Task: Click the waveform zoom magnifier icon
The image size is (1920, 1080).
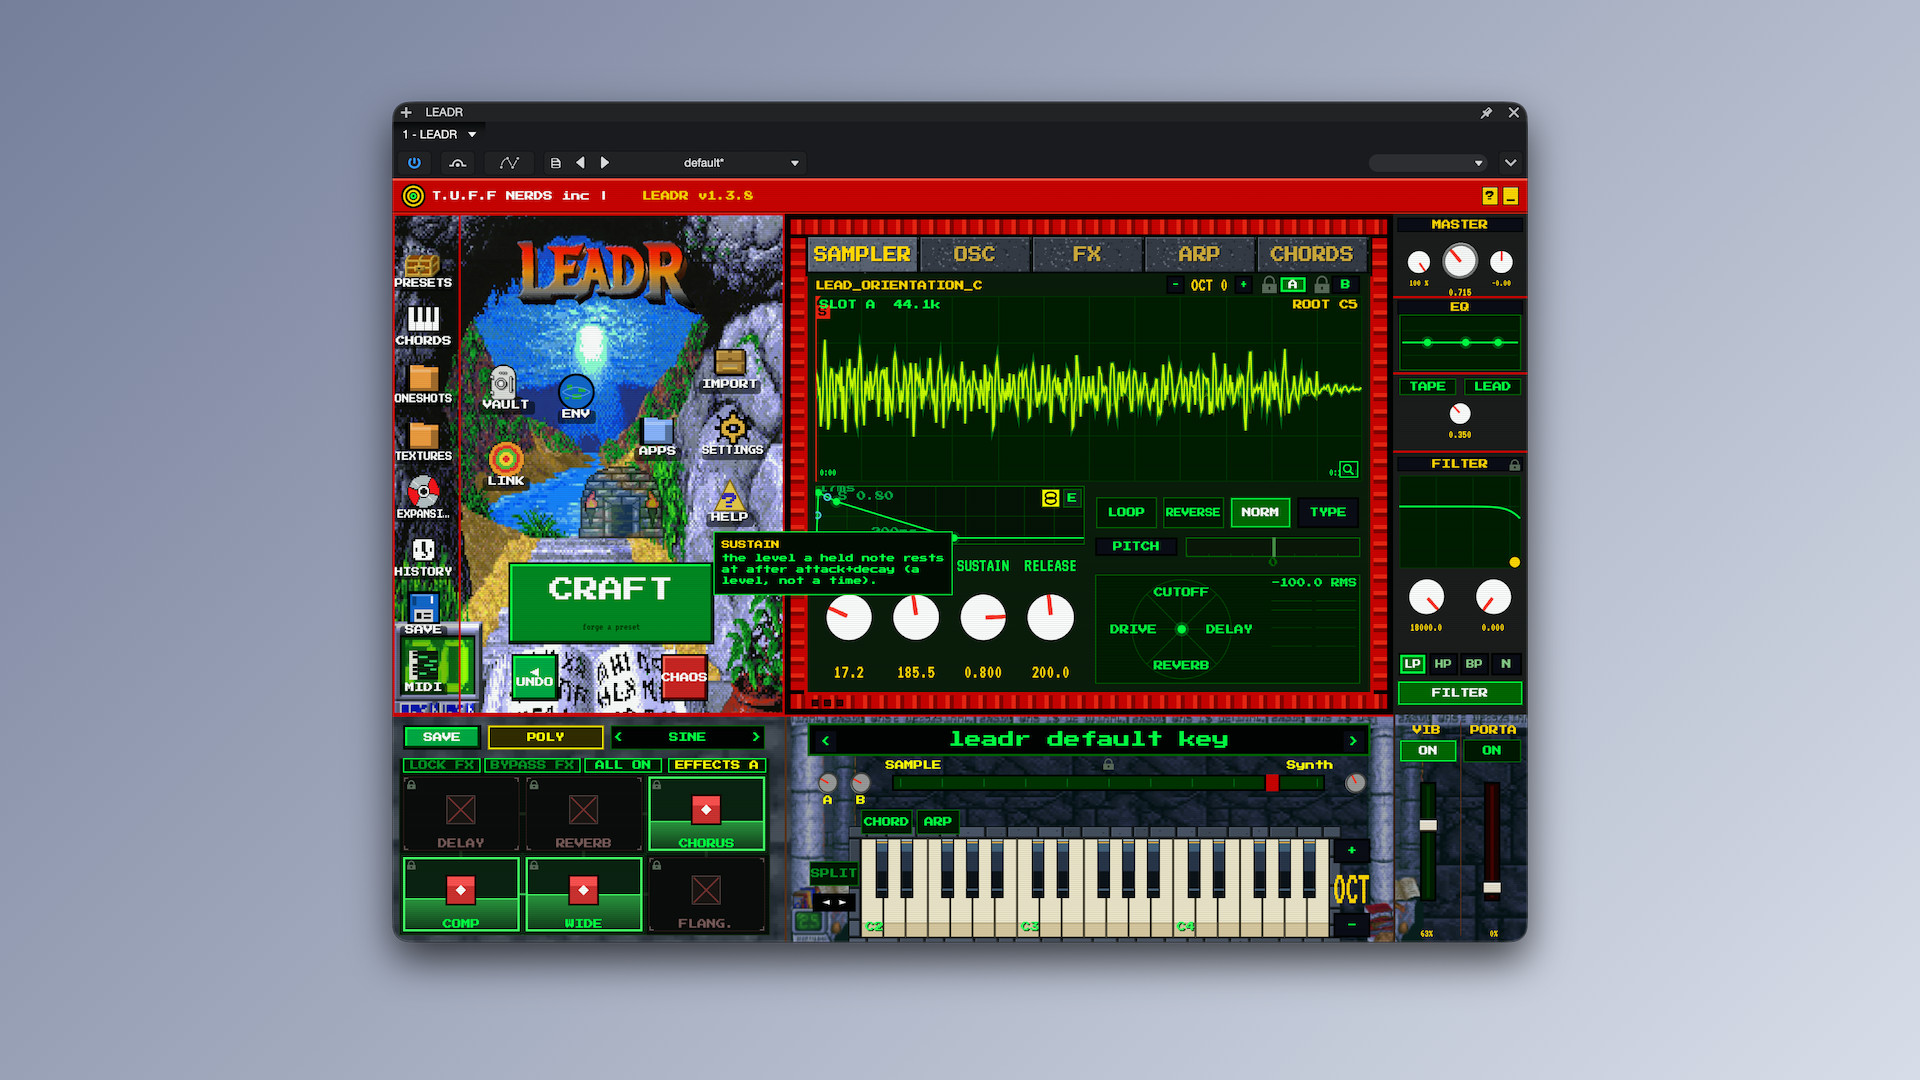Action: (1349, 469)
